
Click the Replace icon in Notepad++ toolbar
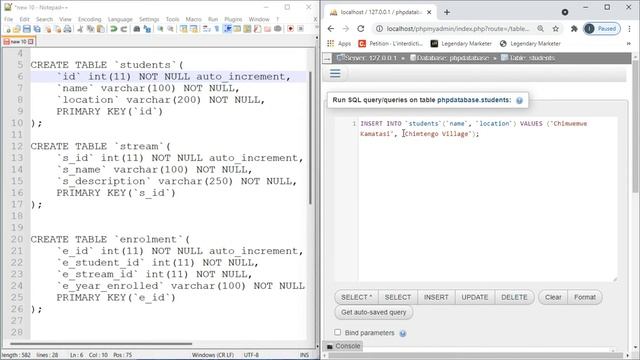[x=147, y=29]
